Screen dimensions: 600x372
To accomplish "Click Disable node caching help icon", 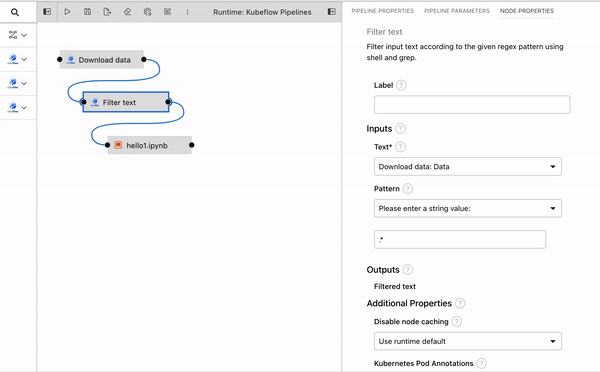I will point(457,321).
